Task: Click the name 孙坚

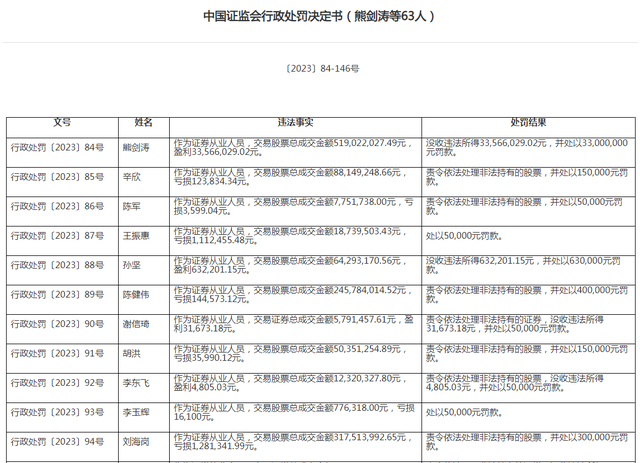Action: 131,265
